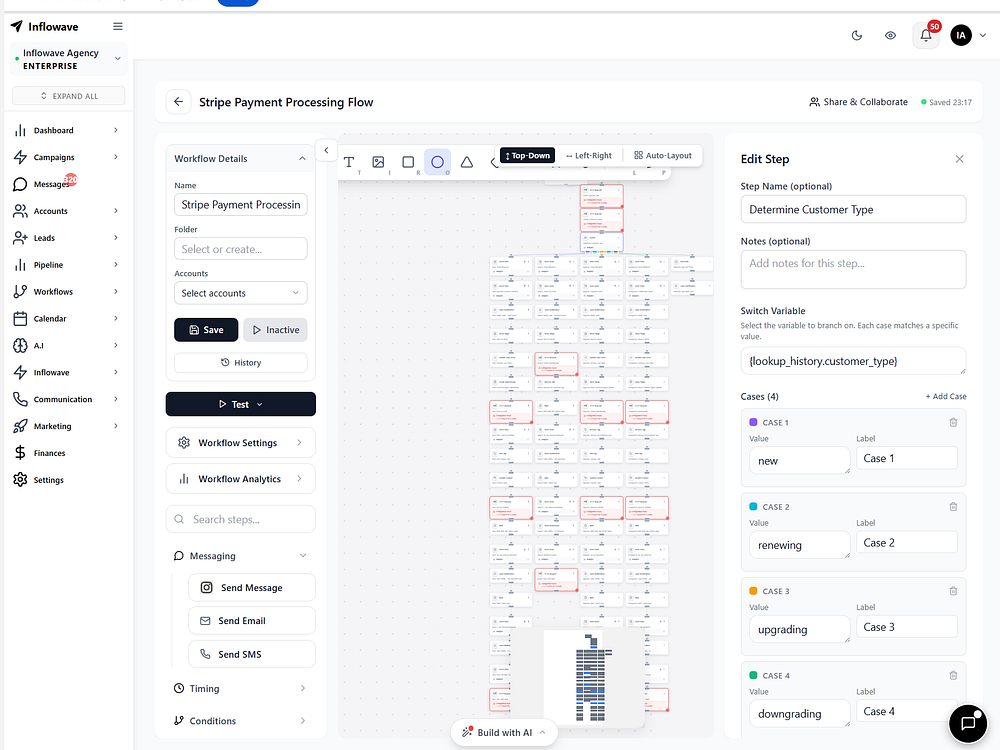Expand the Conditions steps category

[x=240, y=721]
